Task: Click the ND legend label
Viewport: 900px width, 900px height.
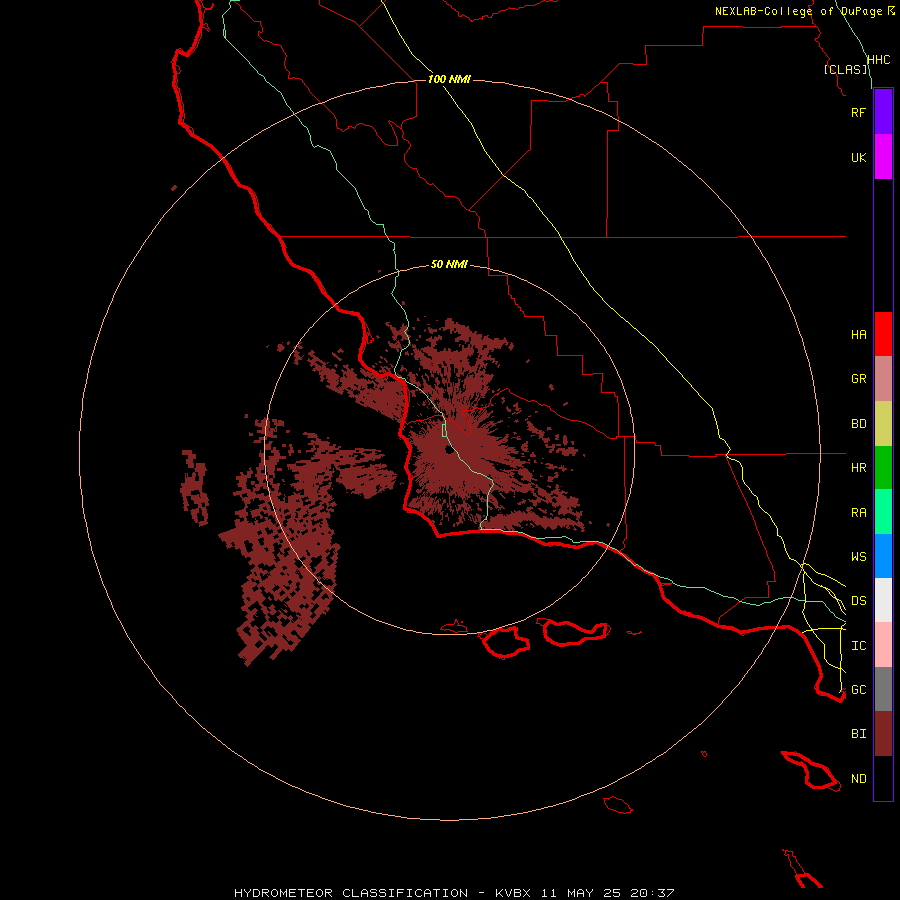Action: click(x=858, y=779)
